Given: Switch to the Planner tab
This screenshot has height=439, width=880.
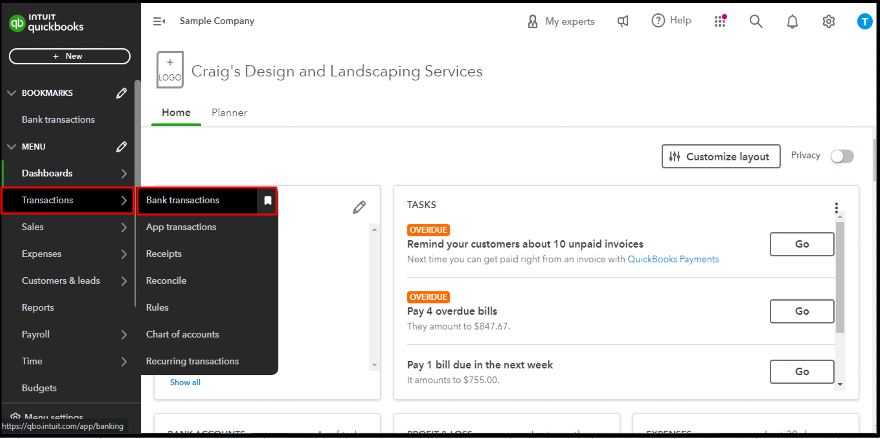Looking at the screenshot, I should click(x=229, y=113).
